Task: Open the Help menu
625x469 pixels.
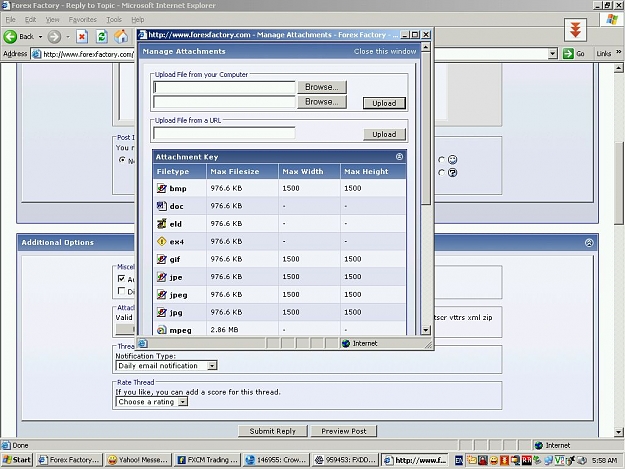Action: [x=138, y=20]
